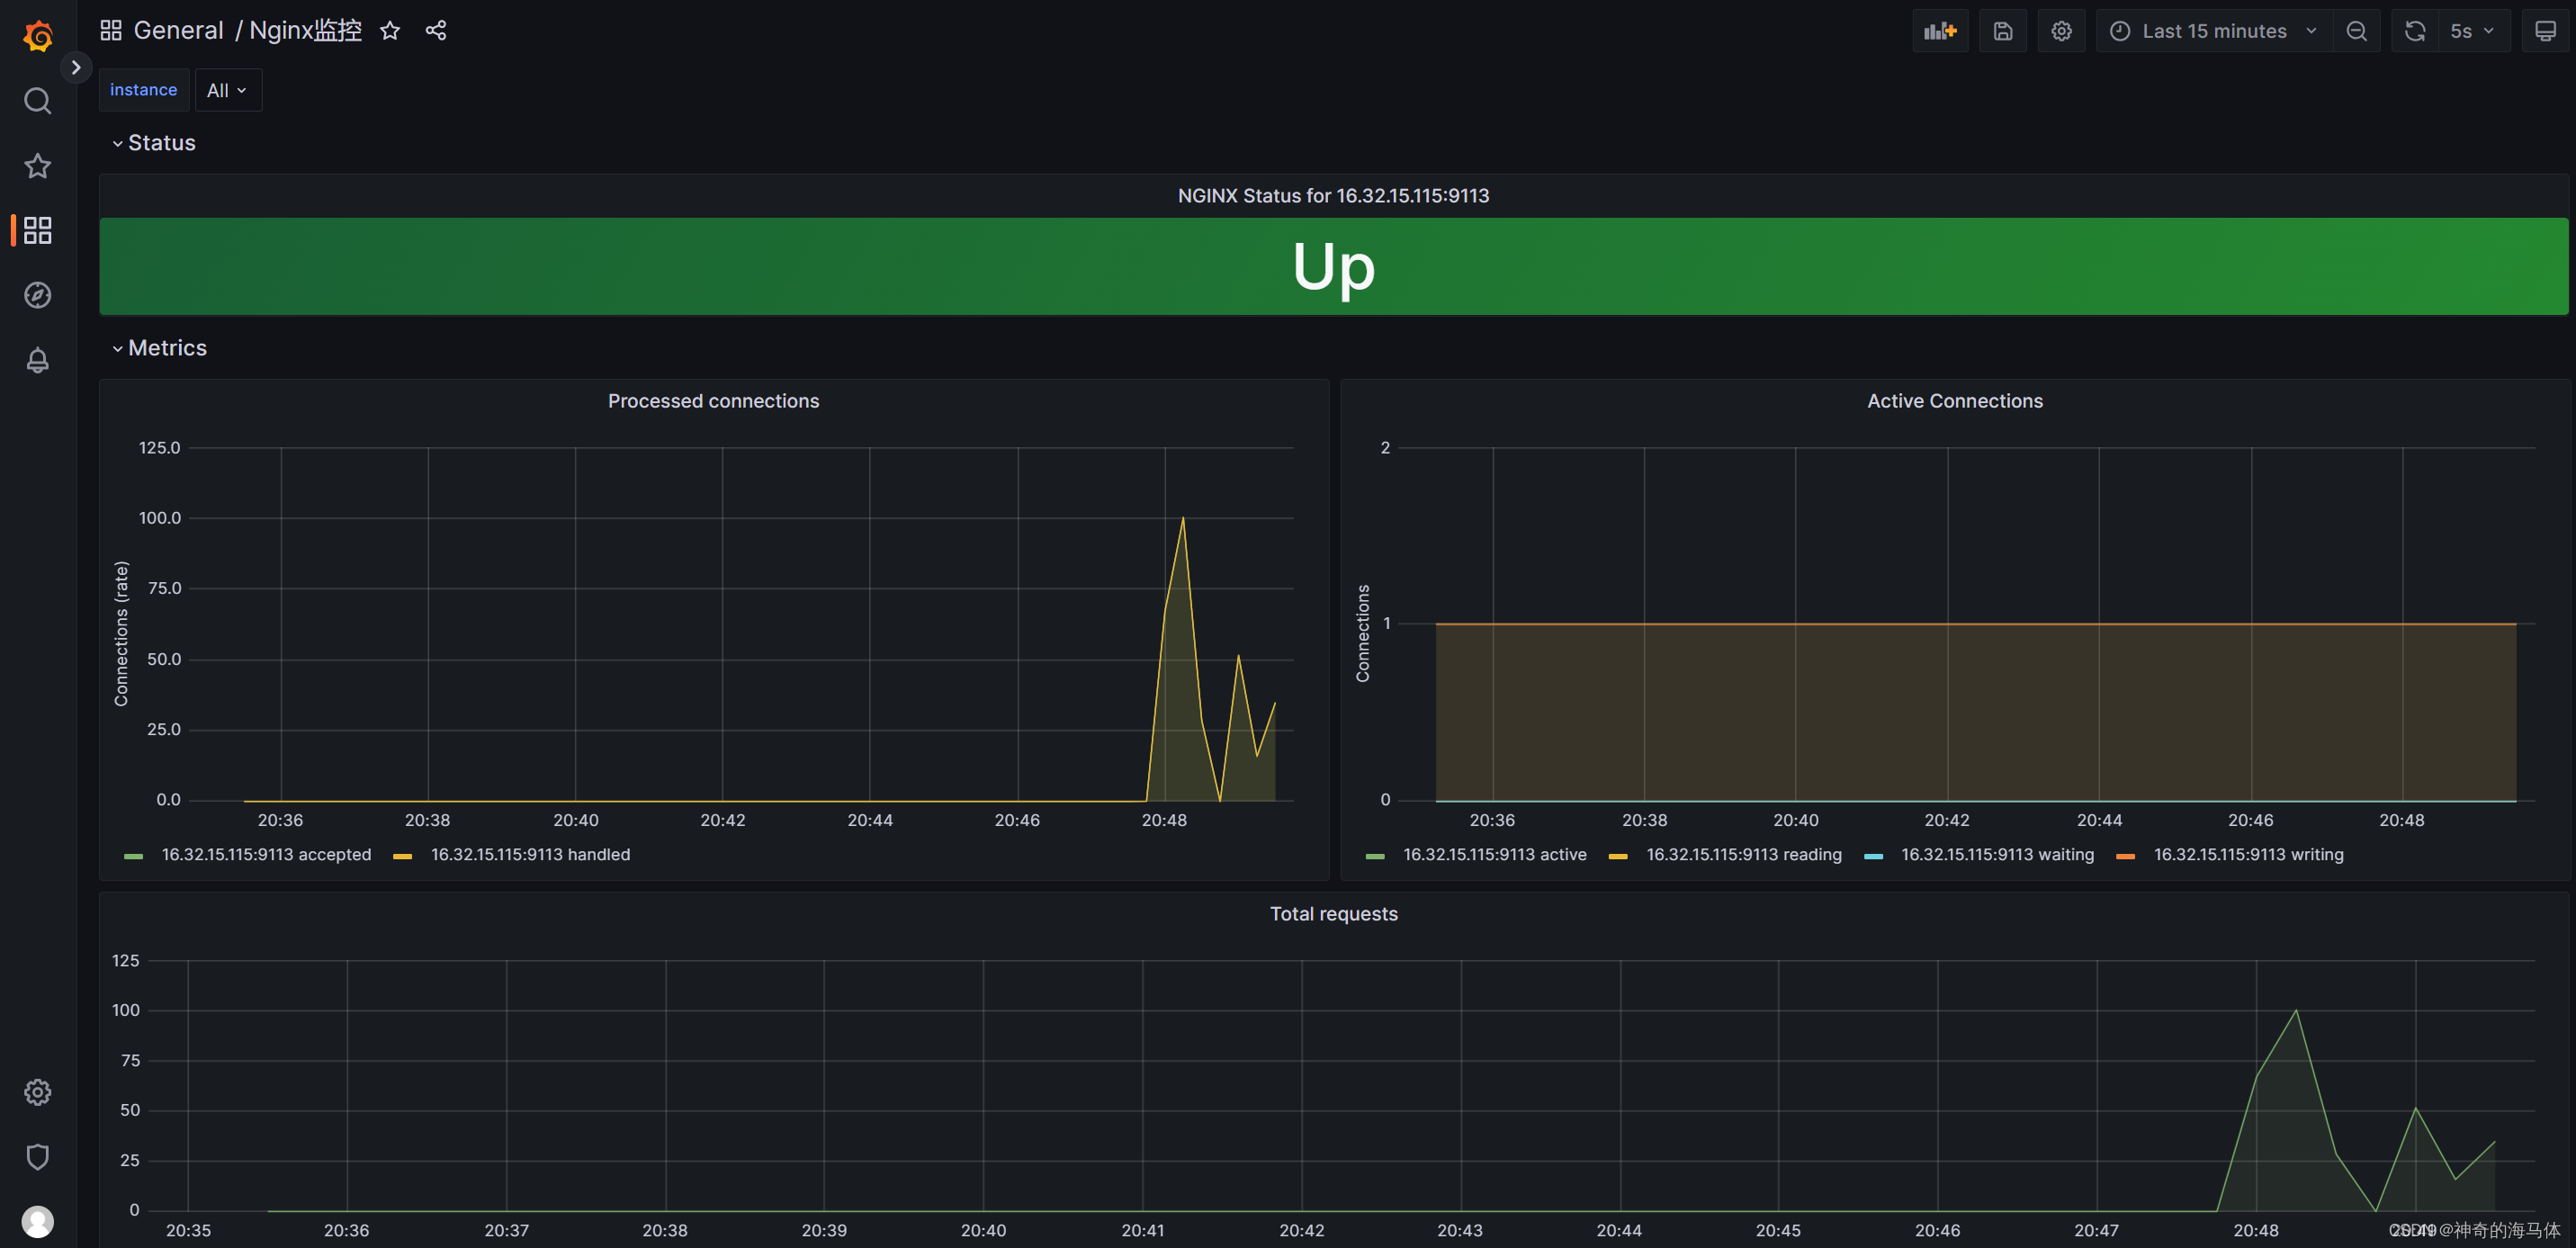This screenshot has height=1248, width=2576.
Task: Share the dashboard via share icon
Action: (436, 31)
